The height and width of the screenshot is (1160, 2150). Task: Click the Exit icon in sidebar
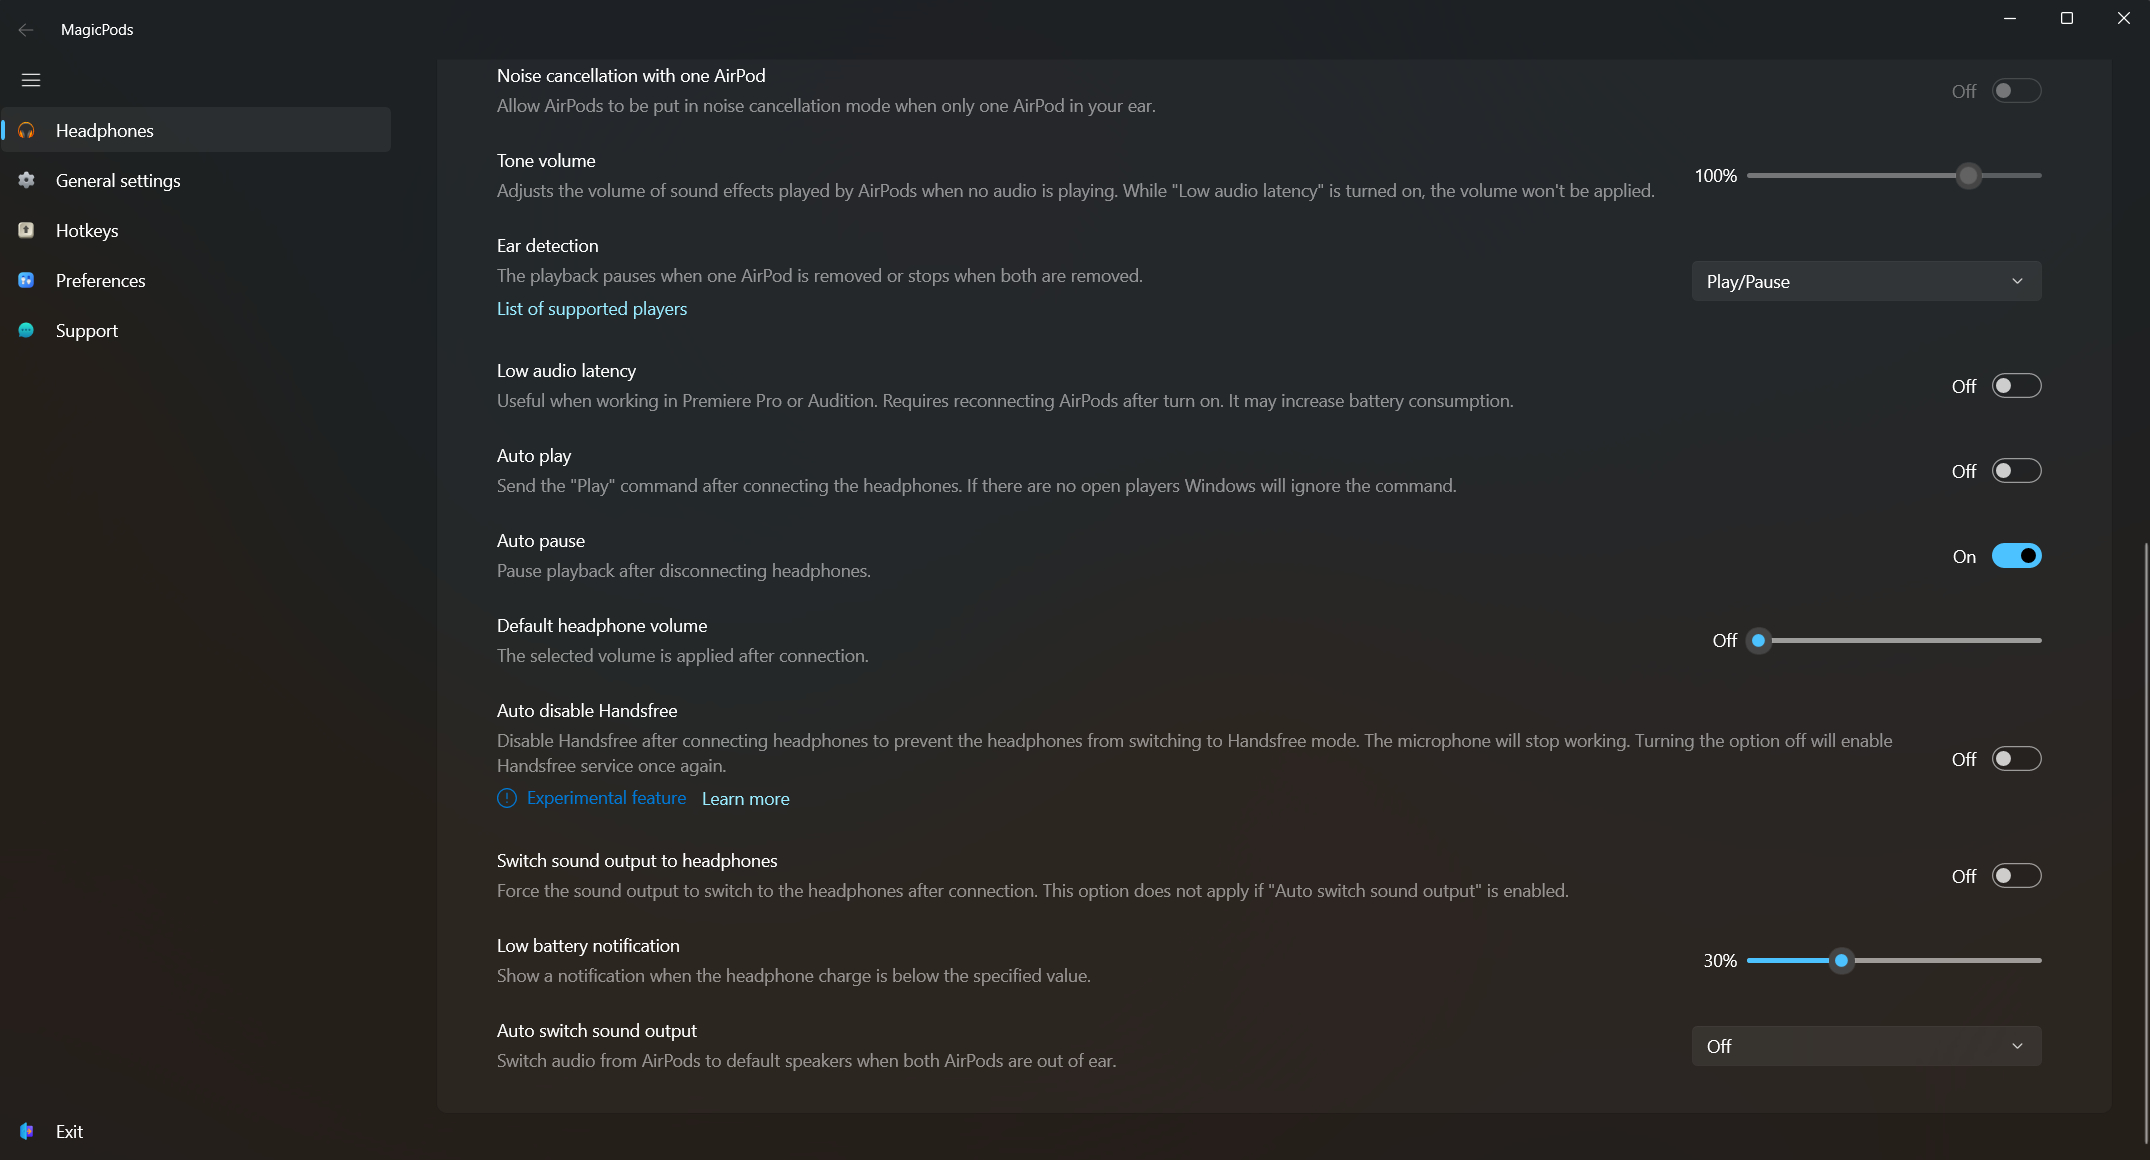[26, 1131]
